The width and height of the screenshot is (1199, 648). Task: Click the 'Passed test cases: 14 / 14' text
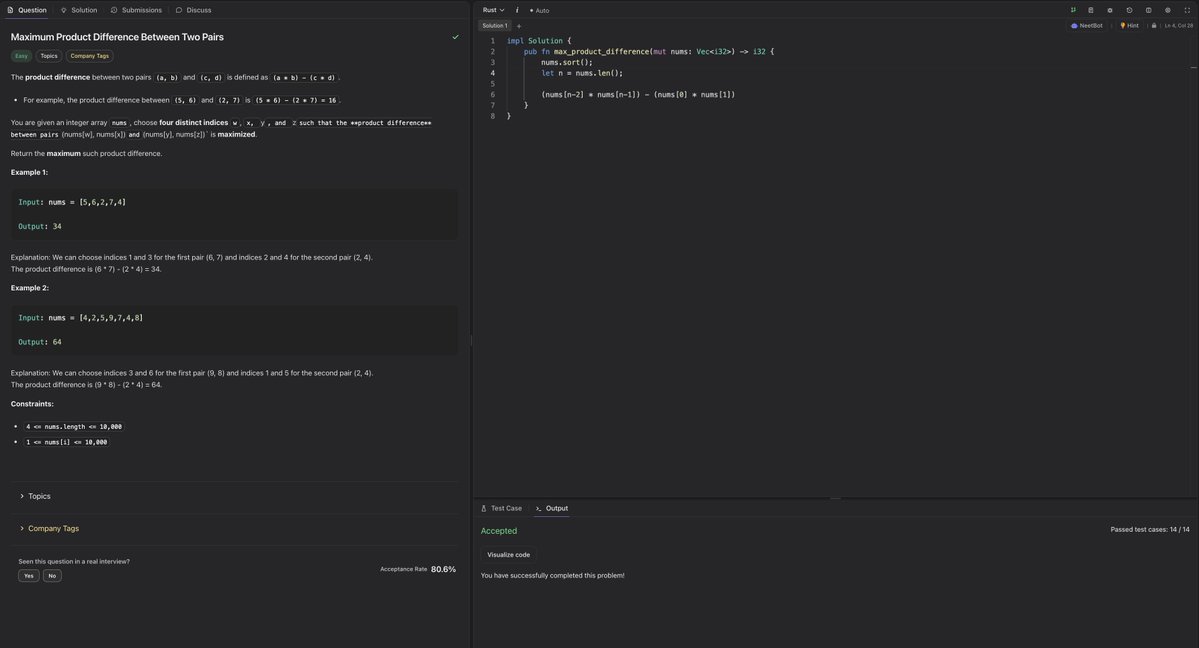pyautogui.click(x=1150, y=529)
